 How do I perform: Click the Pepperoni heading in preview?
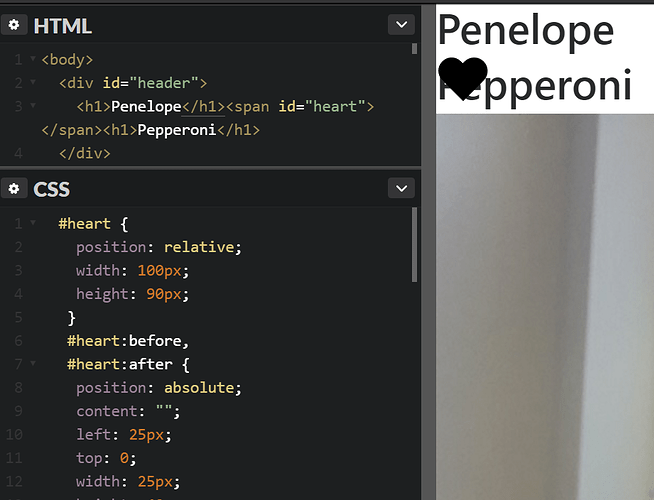pos(535,85)
